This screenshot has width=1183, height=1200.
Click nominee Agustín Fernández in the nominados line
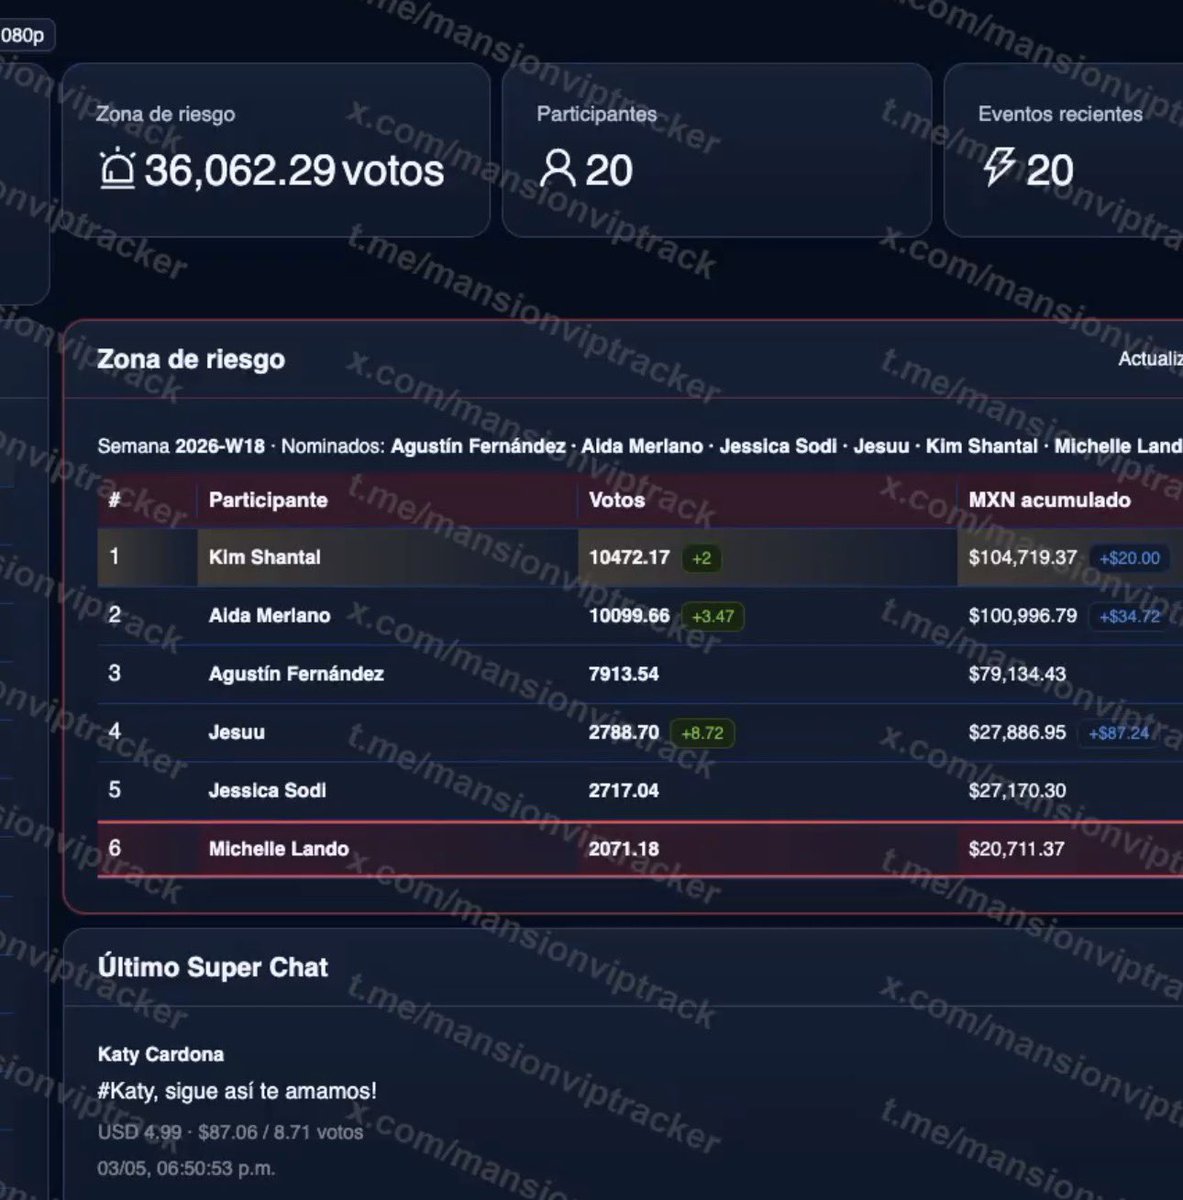478,446
